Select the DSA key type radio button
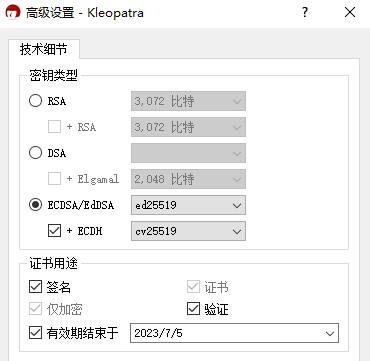The height and width of the screenshot is (361, 370). pyautogui.click(x=36, y=153)
